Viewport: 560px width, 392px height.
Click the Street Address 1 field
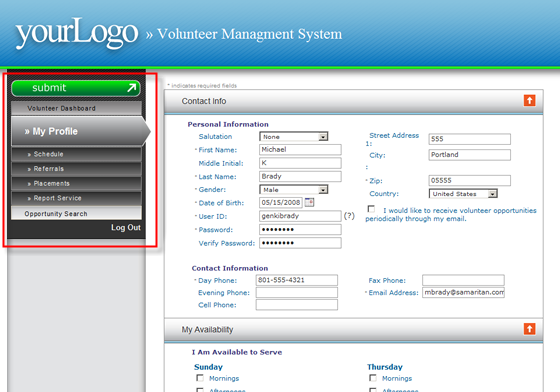coord(469,139)
